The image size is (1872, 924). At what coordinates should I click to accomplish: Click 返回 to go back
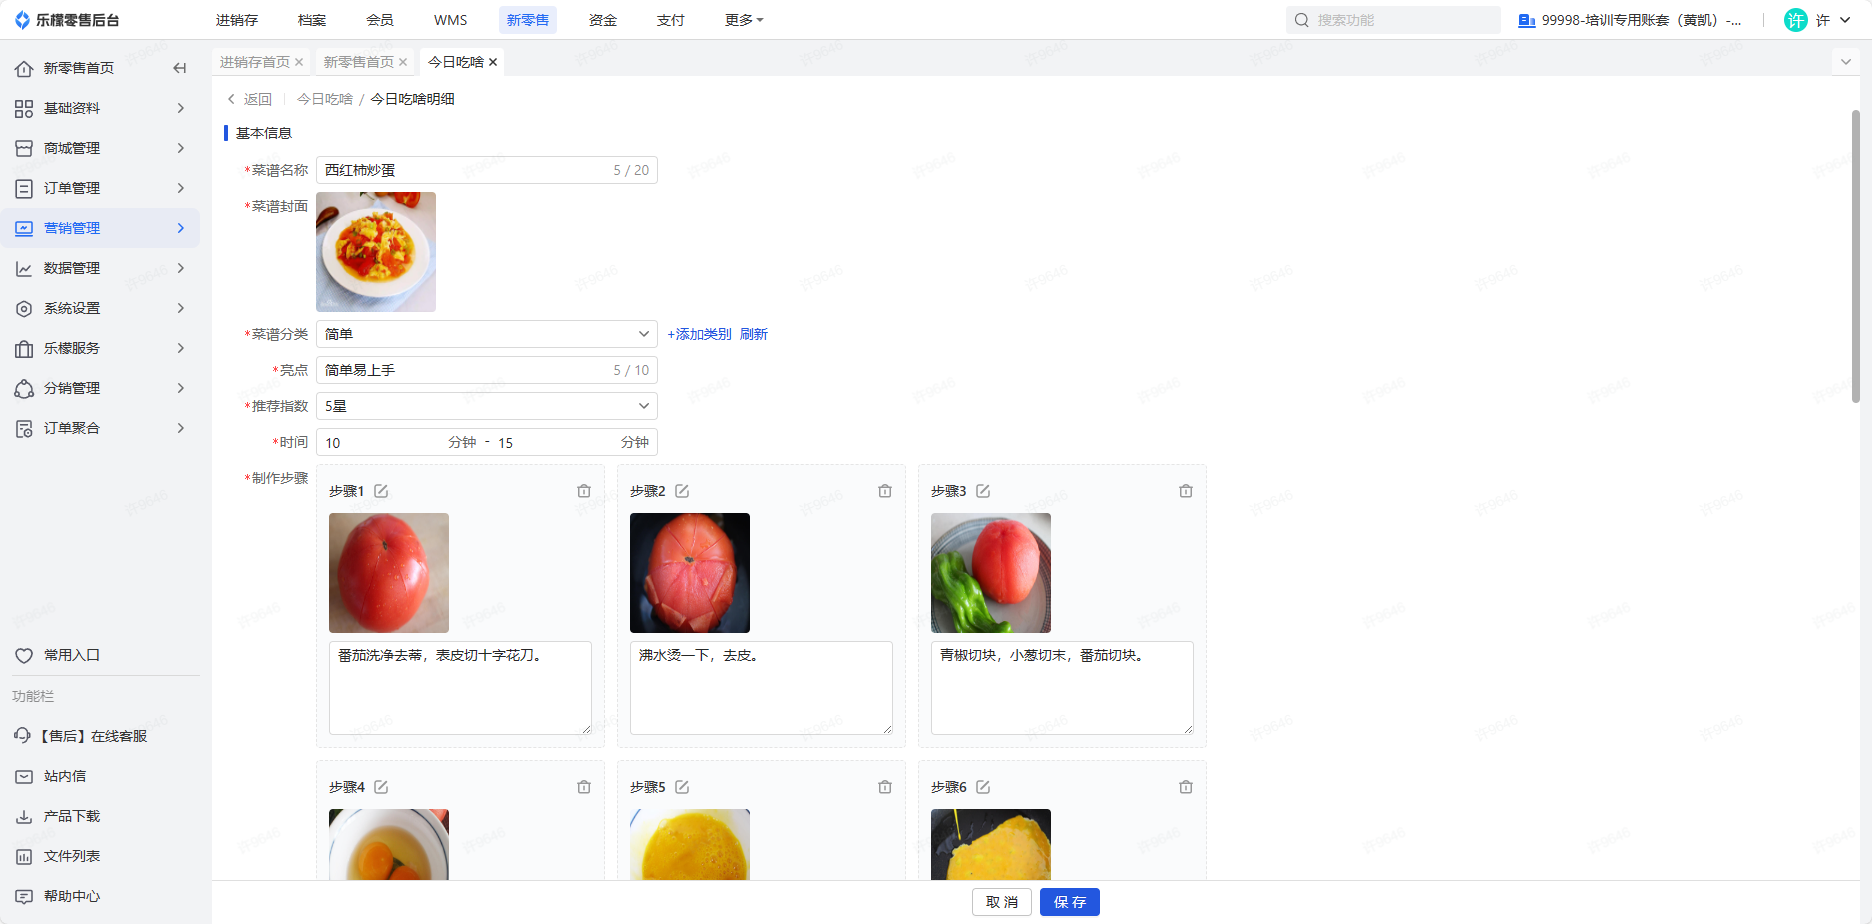250,99
